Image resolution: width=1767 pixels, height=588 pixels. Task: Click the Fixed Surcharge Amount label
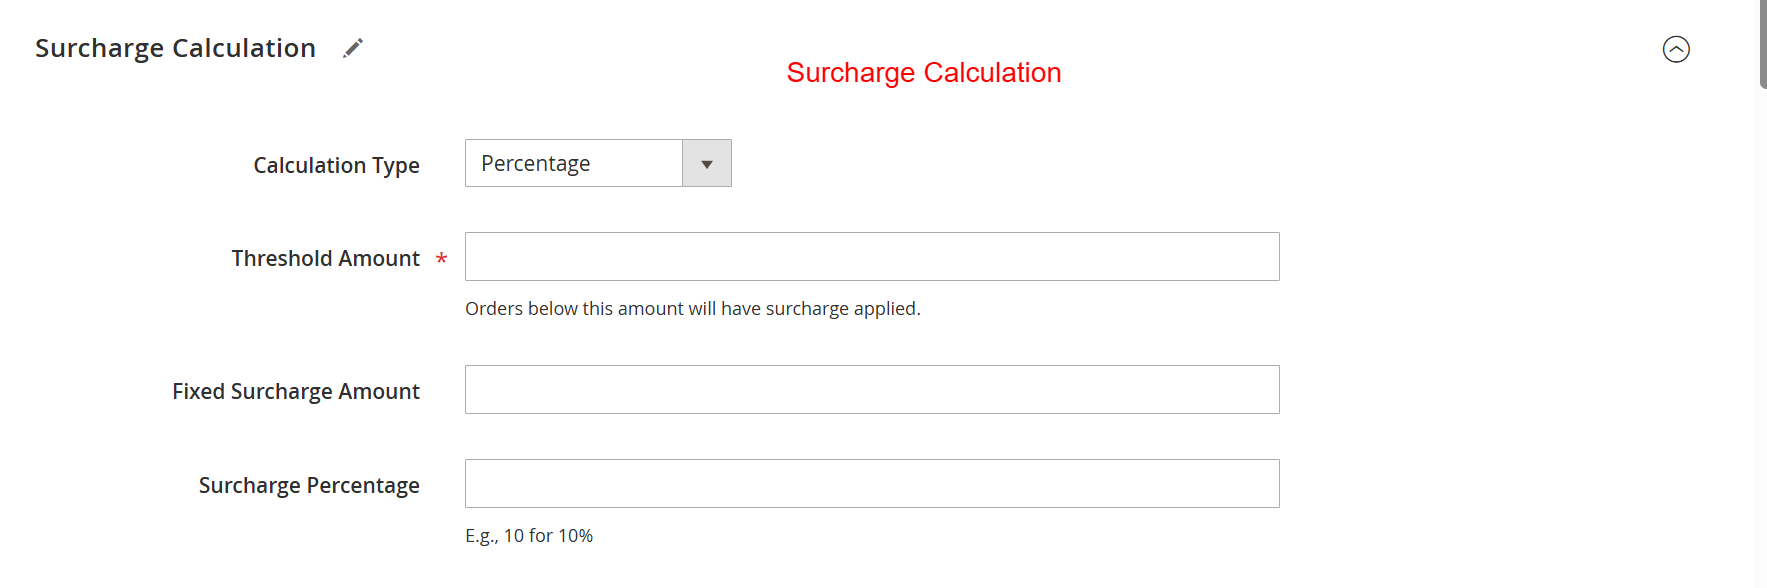(x=295, y=391)
